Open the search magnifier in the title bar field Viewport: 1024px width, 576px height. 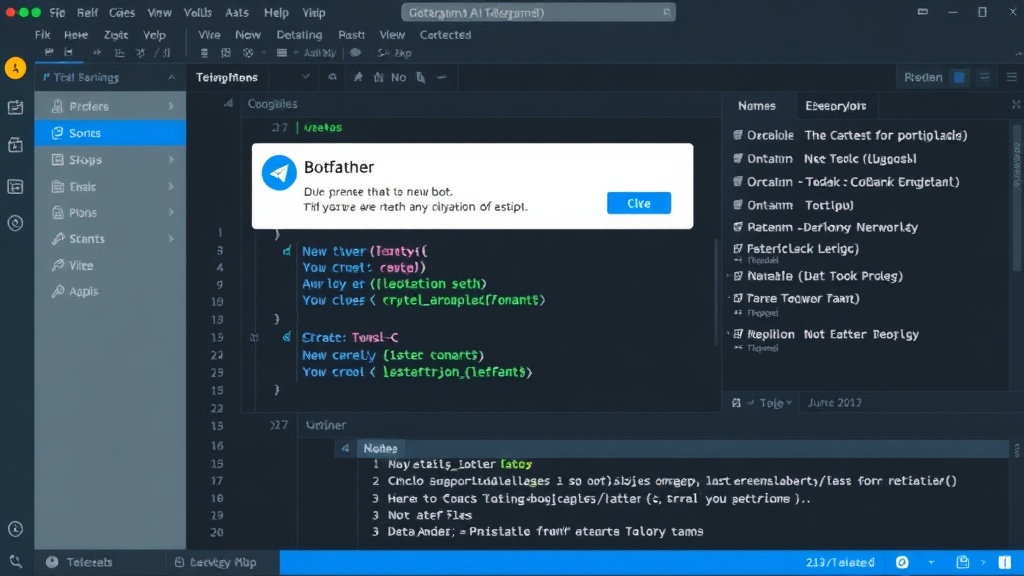[666, 12]
